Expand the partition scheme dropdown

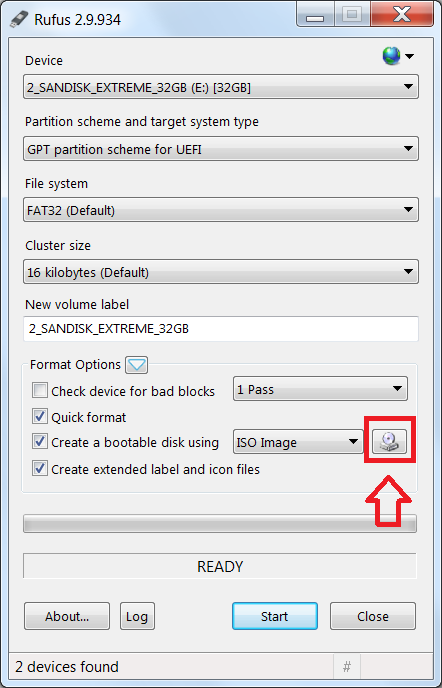[x=221, y=149]
